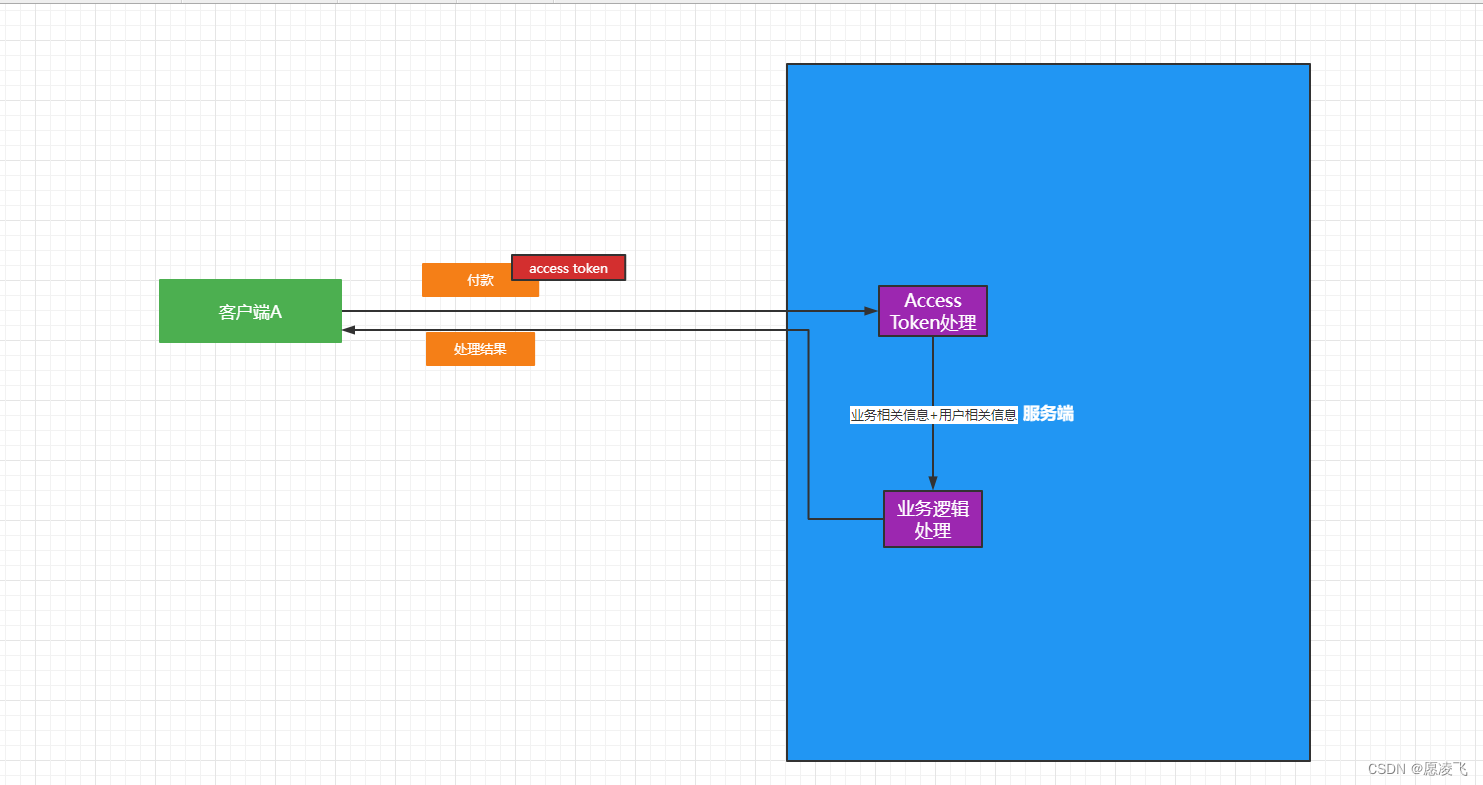Select the purple 业务逻辑处理 node
The image size is (1483, 785).
point(933,519)
